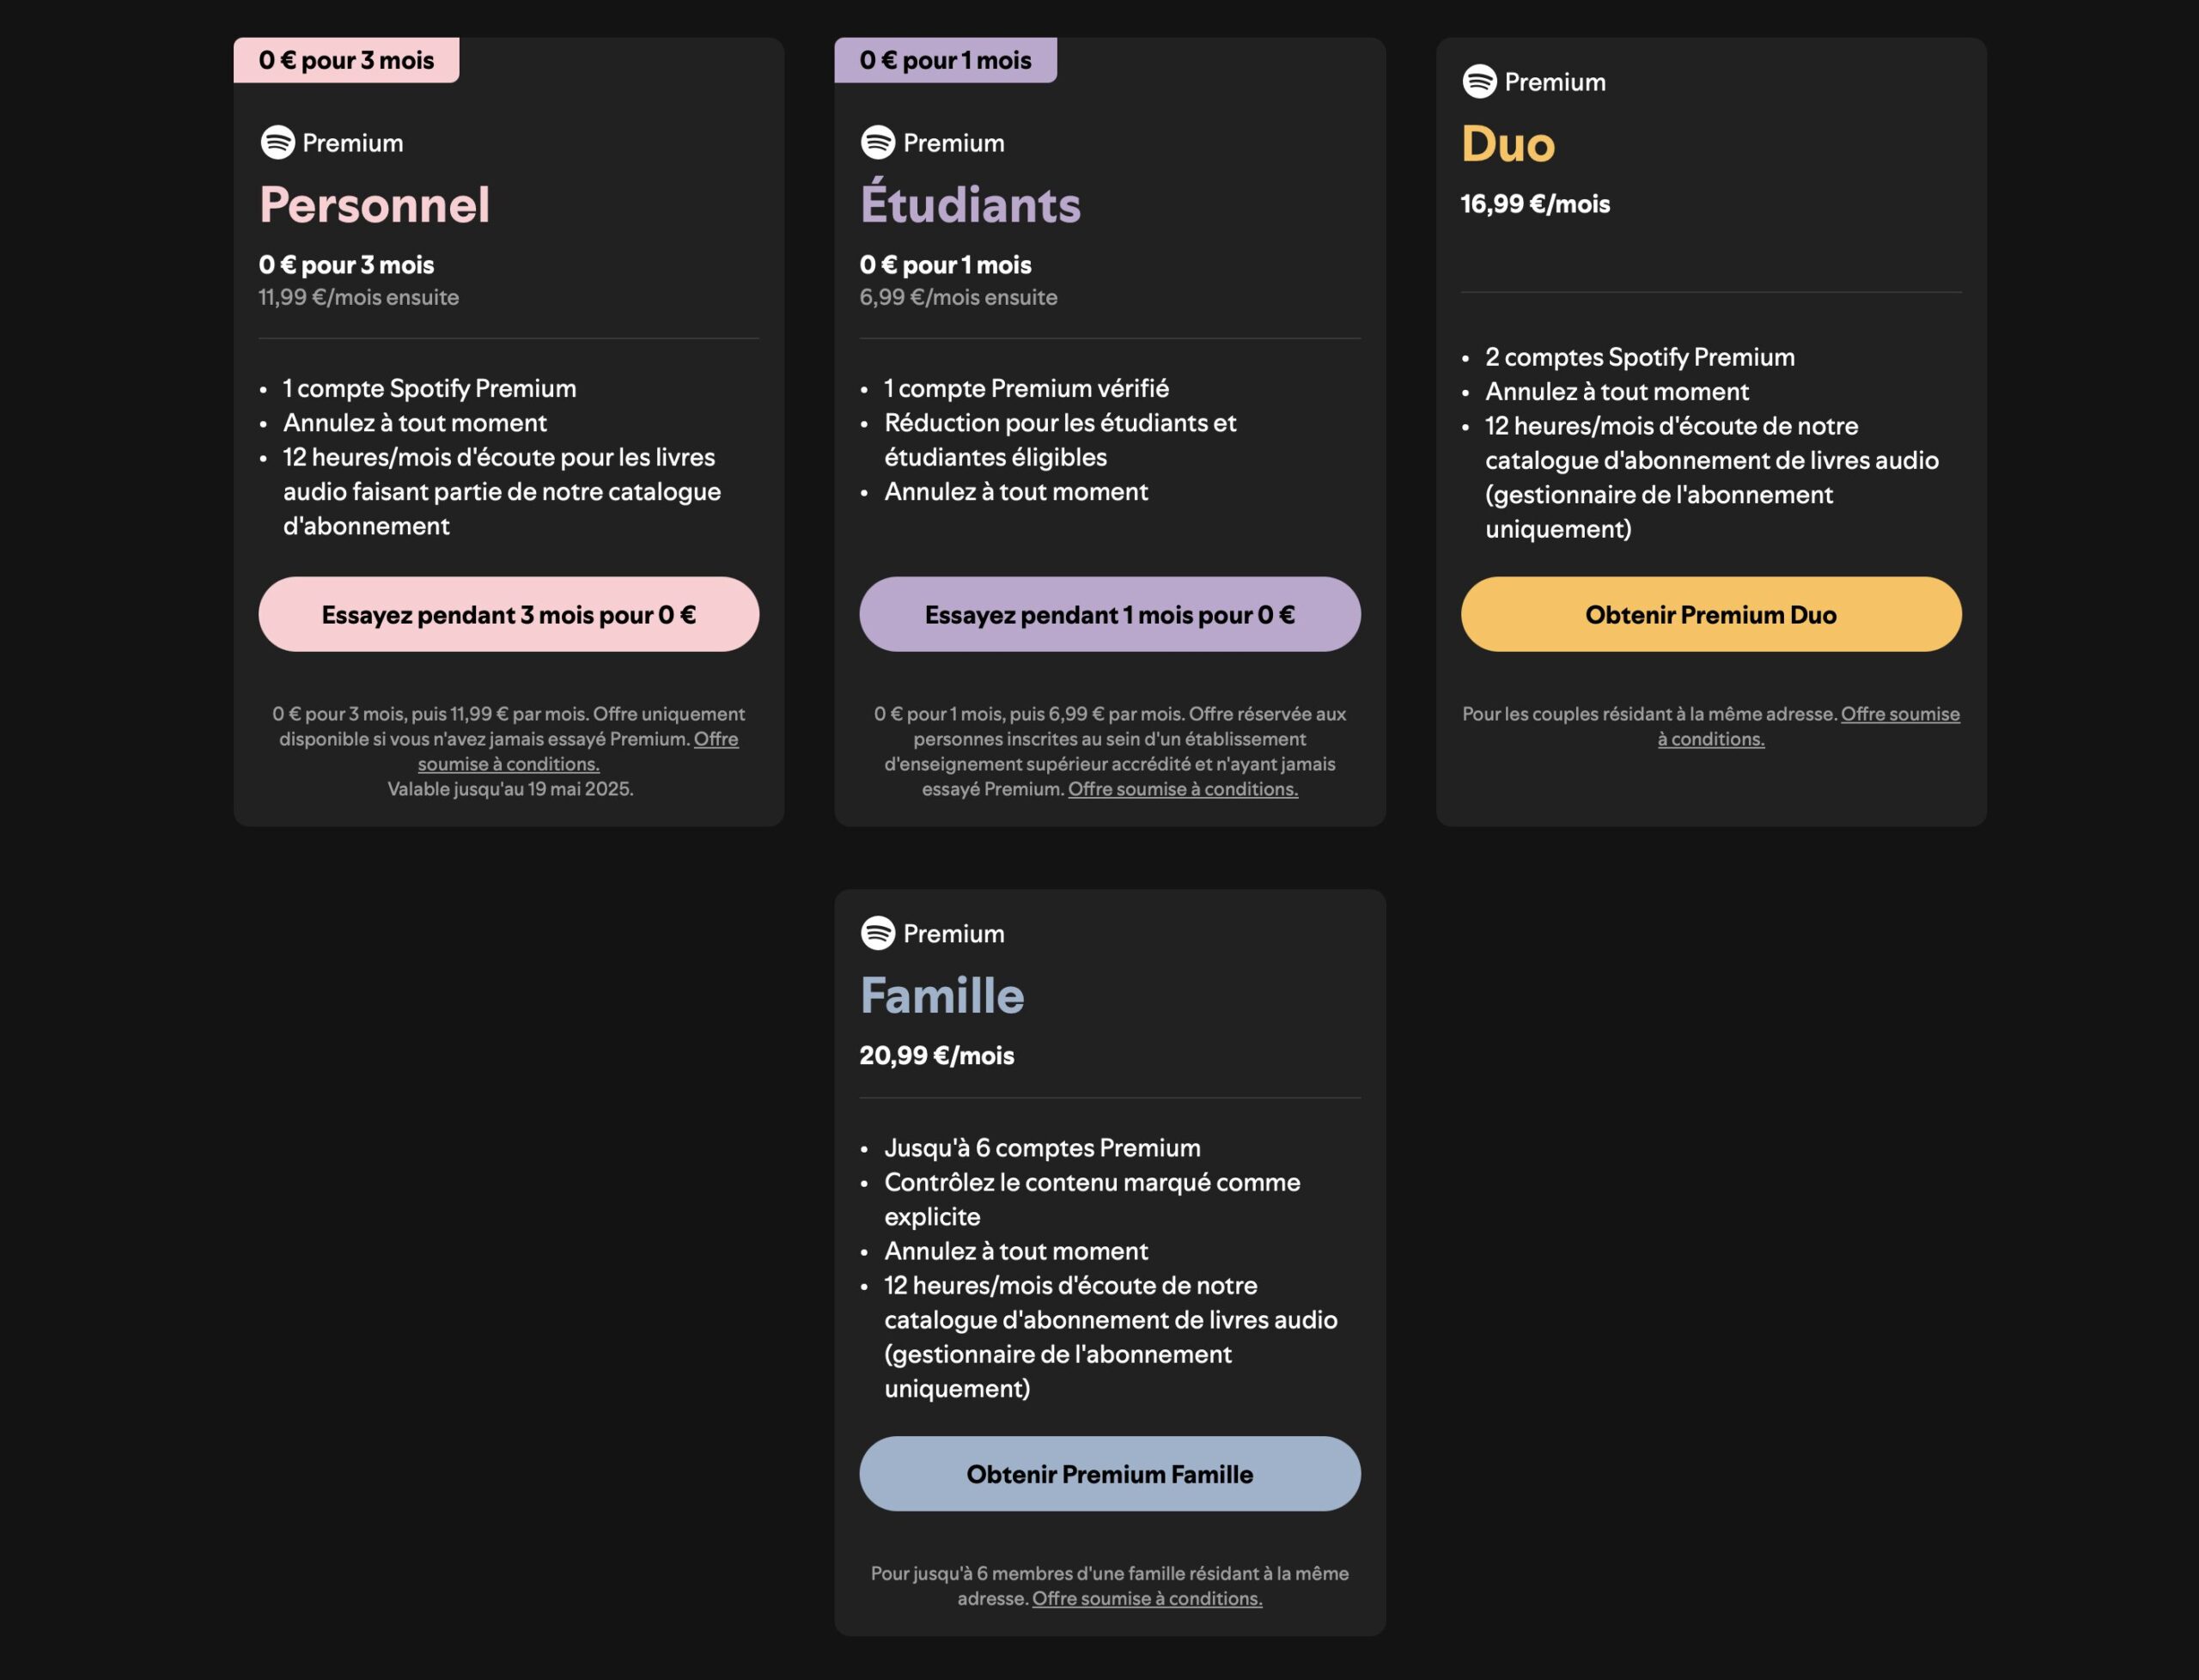Click the Spotify logo on the Personnel card
Screen dimensions: 2199x1680
(277, 142)
